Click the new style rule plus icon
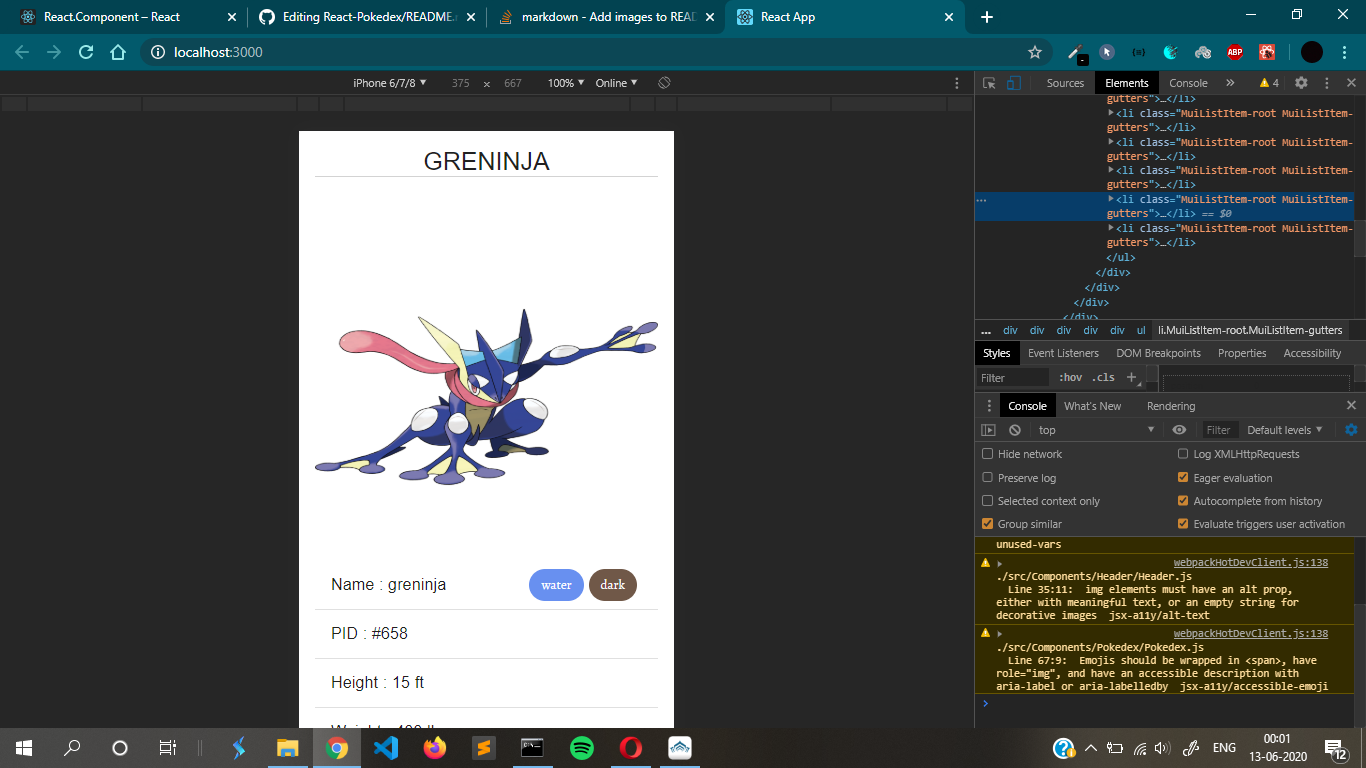1366x768 pixels. click(x=1132, y=377)
